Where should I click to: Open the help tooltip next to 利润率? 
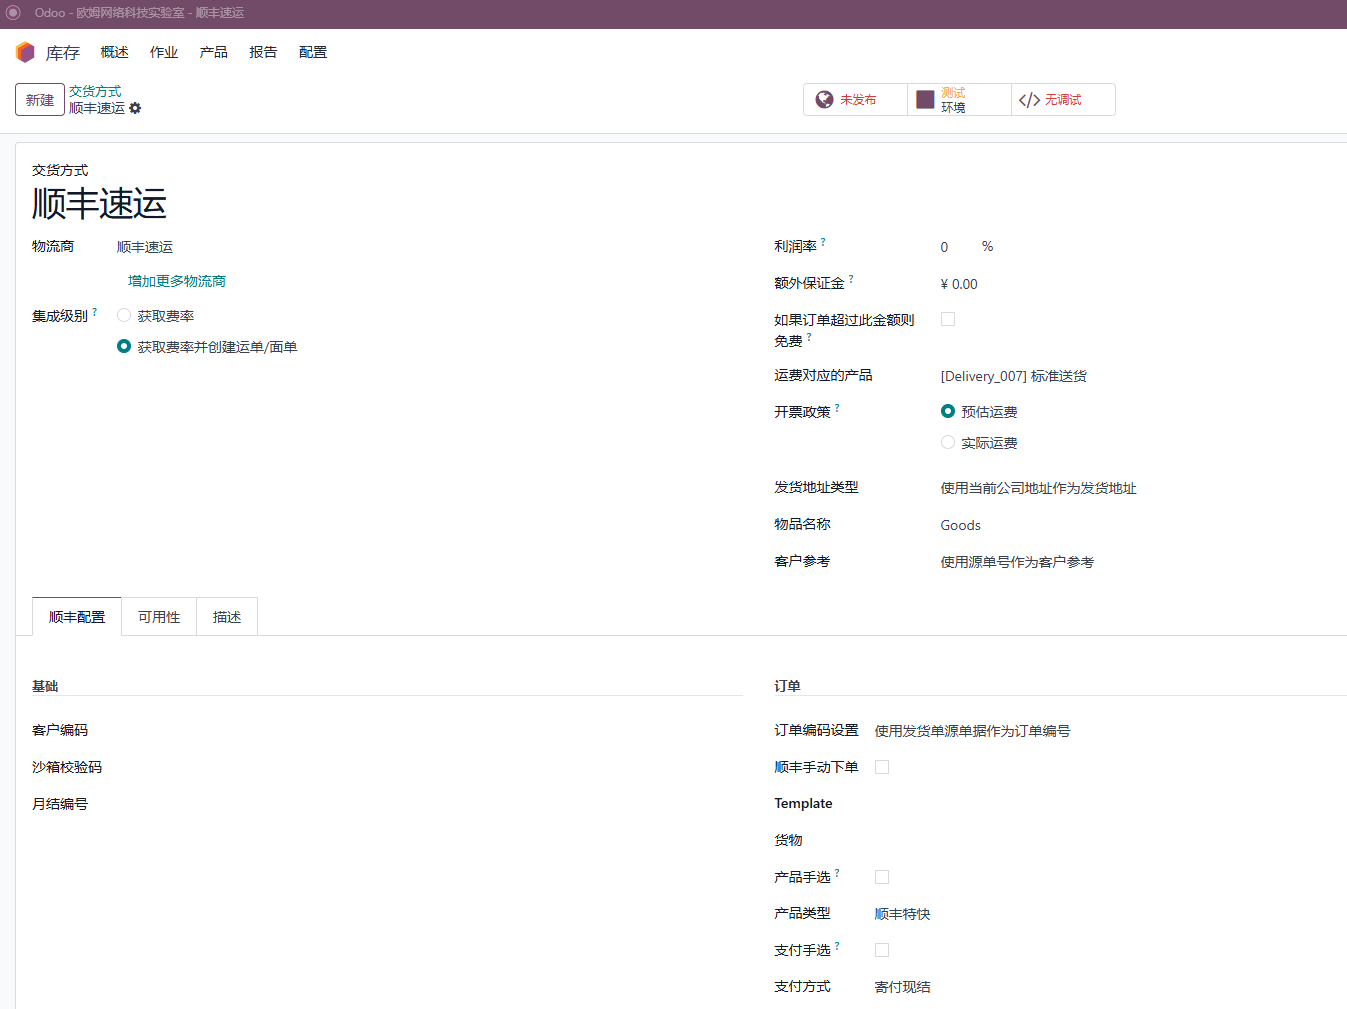tap(823, 242)
